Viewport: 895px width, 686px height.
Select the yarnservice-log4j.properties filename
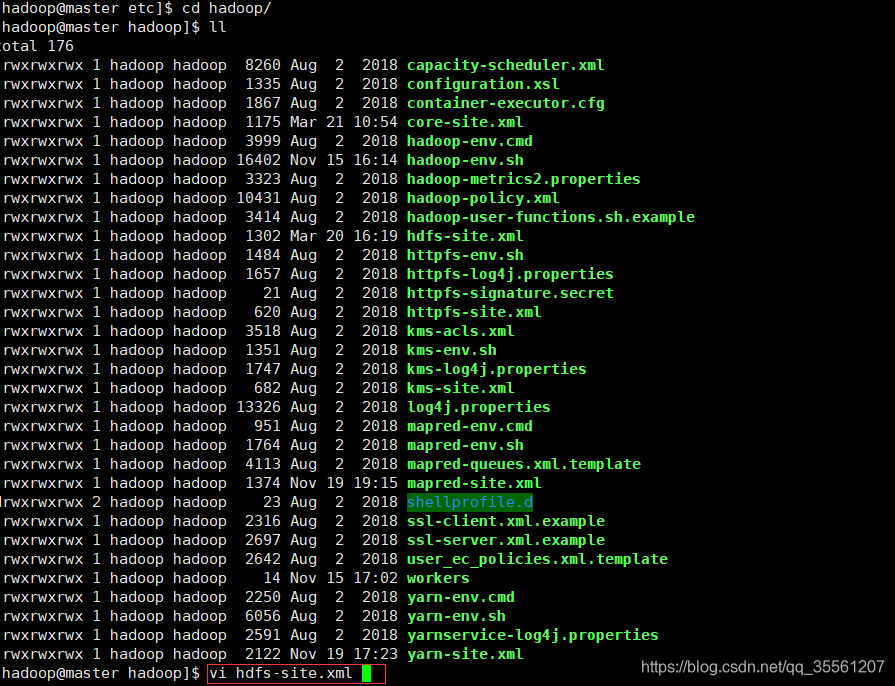click(532, 635)
